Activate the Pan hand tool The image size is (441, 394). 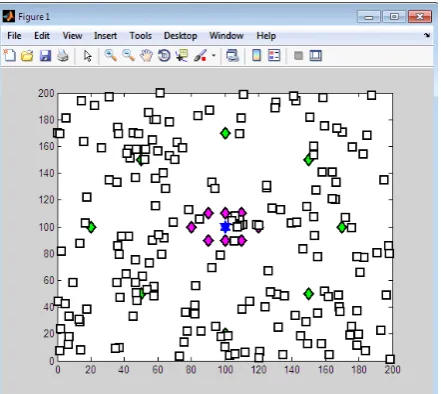click(146, 56)
